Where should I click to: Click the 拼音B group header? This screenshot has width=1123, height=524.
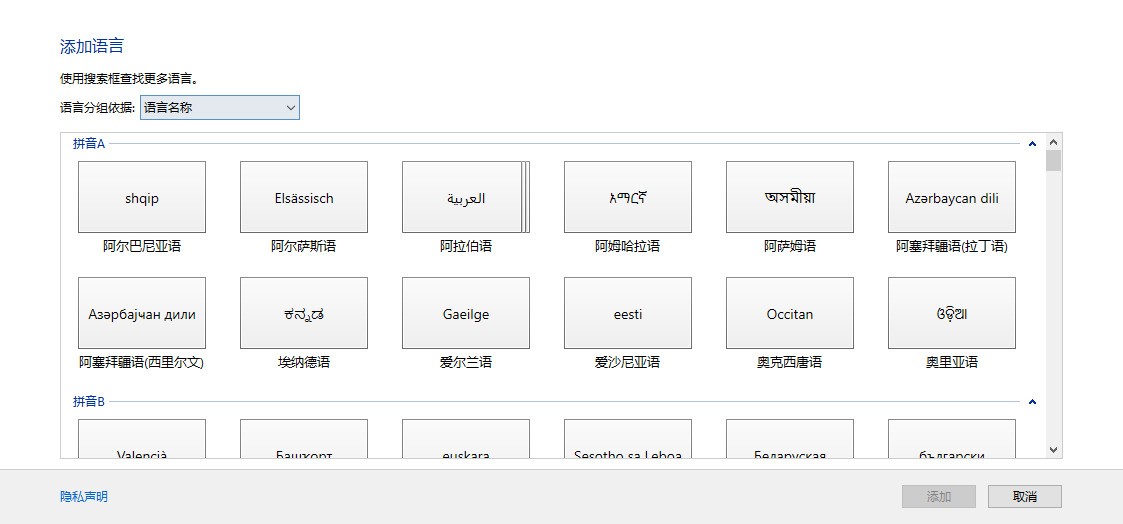point(89,402)
